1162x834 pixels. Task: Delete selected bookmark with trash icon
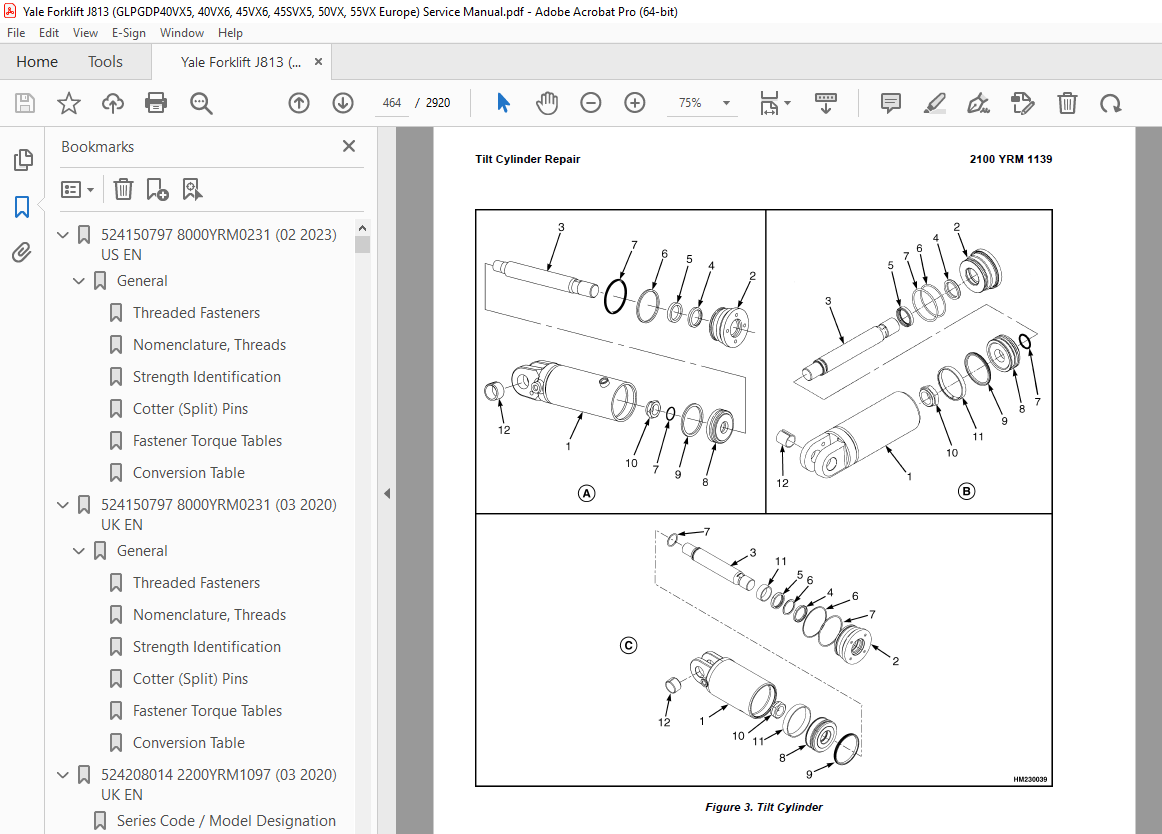[123, 190]
